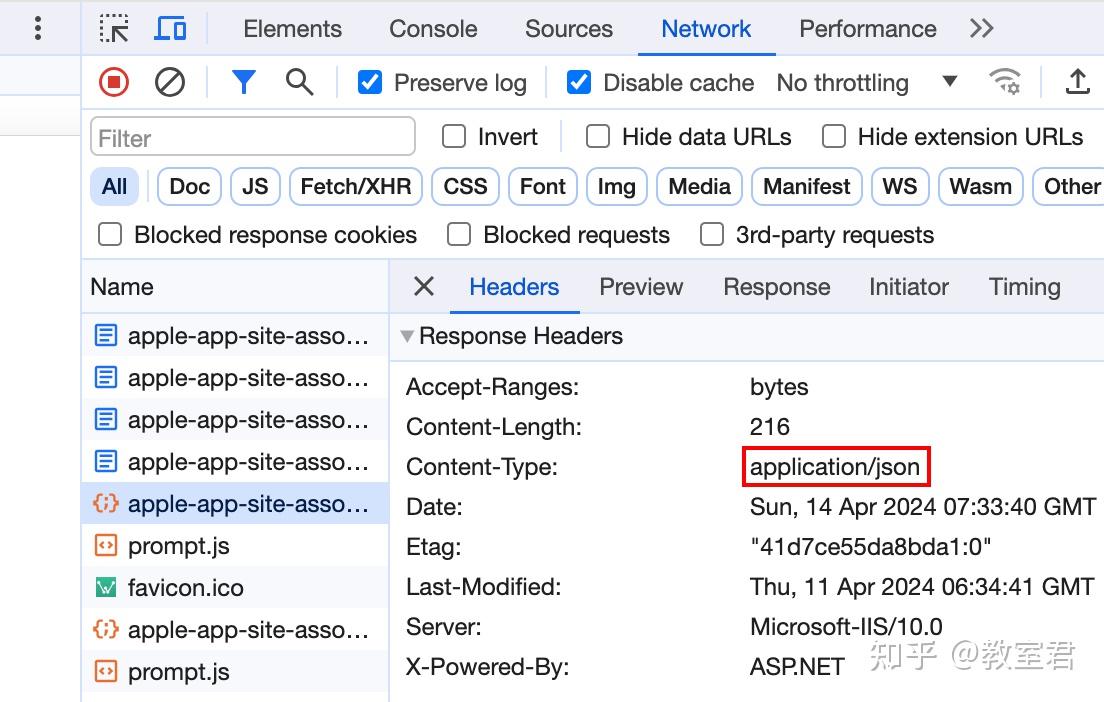Switch to the Sources tab
This screenshot has height=702, width=1104.
569,29
